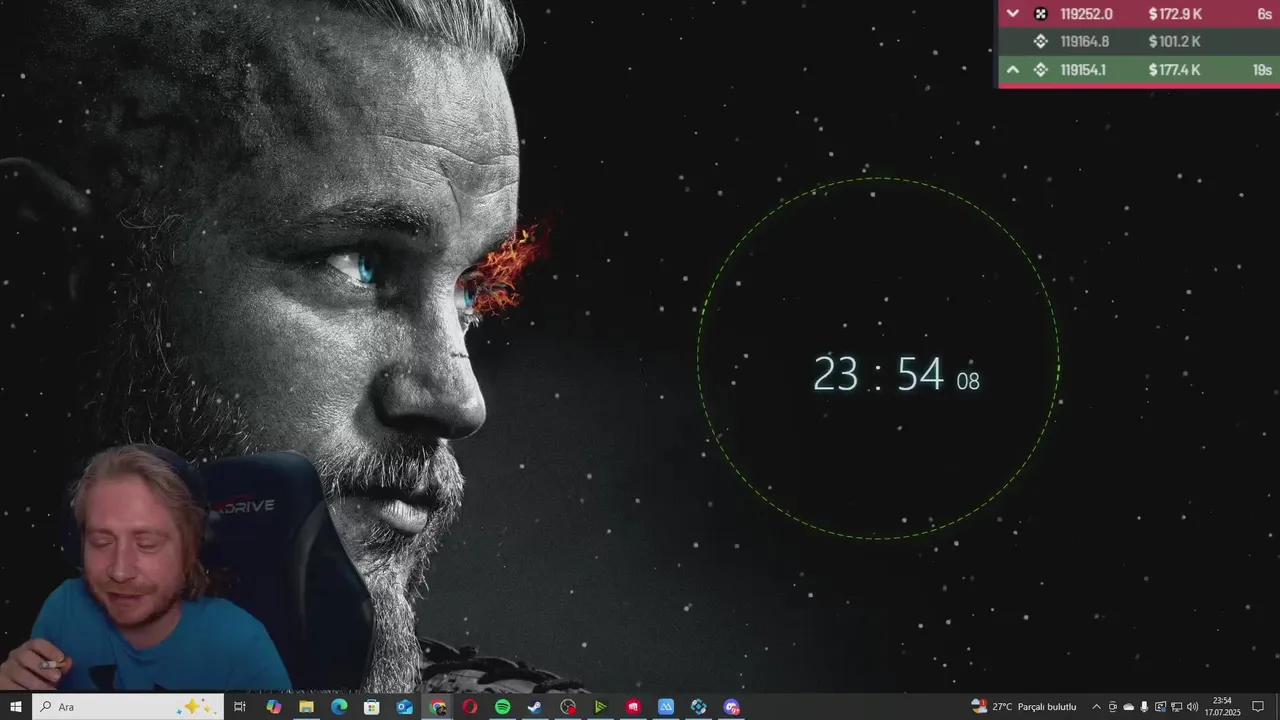Open the Action Center notifications icon
This screenshot has width=1280, height=720.
point(1258,707)
